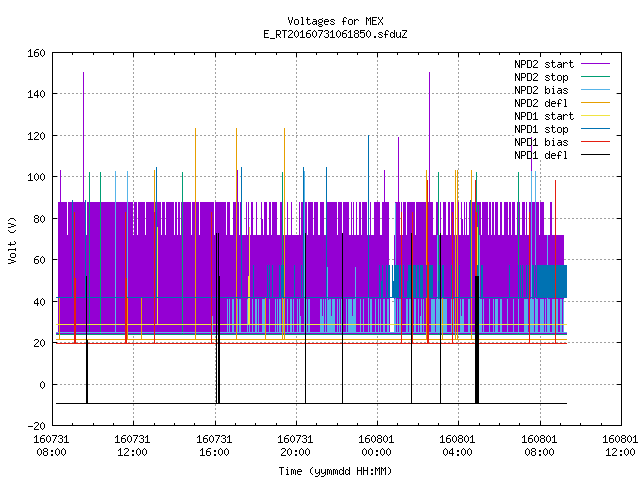Click the NPD1 defl legend label
This screenshot has height=480, width=640.
pyautogui.click(x=541, y=156)
